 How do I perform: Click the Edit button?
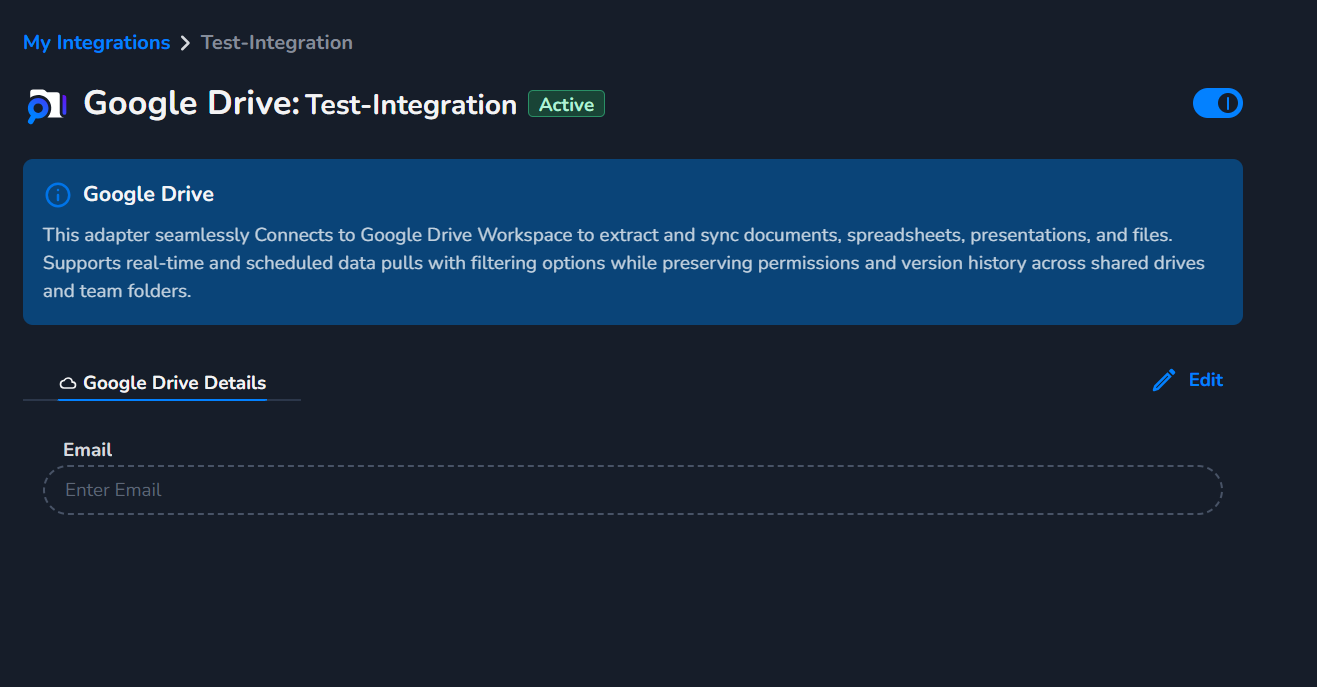1187,380
